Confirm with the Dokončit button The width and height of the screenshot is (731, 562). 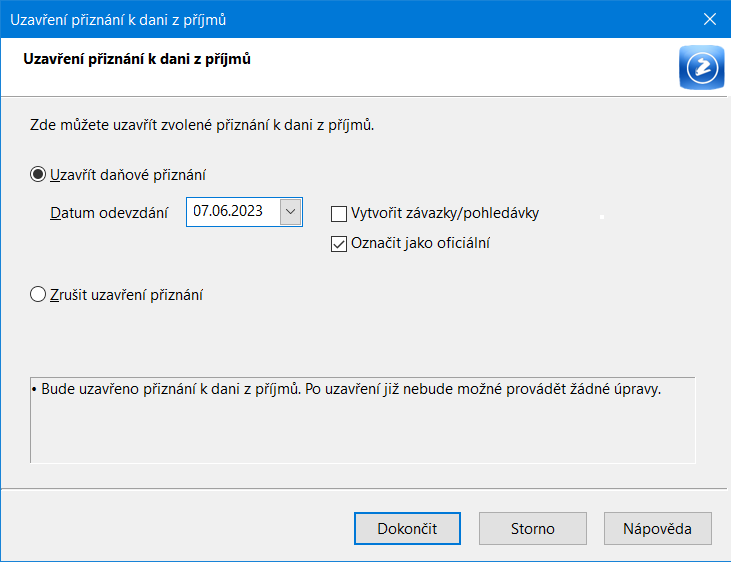coord(407,528)
